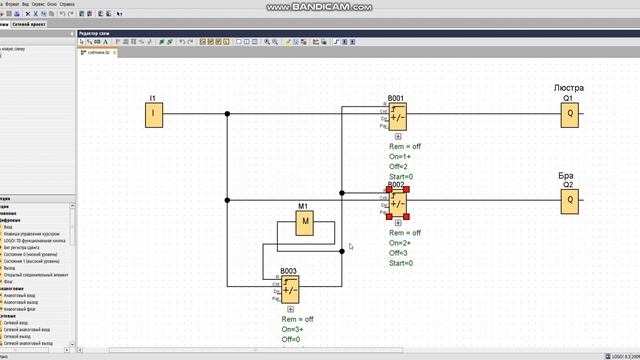The image size is (640, 360).
Task: Click the Бра label above Q2
Action: (566, 176)
